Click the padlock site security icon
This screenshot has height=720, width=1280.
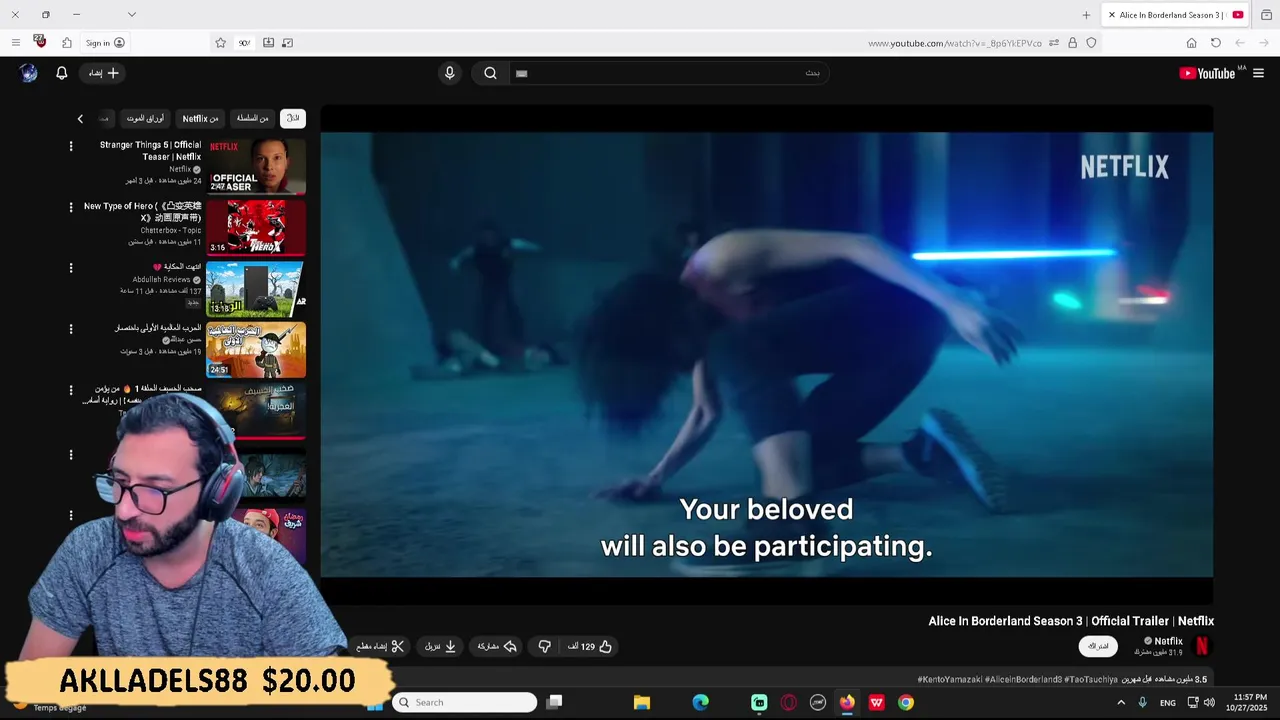[1072, 43]
